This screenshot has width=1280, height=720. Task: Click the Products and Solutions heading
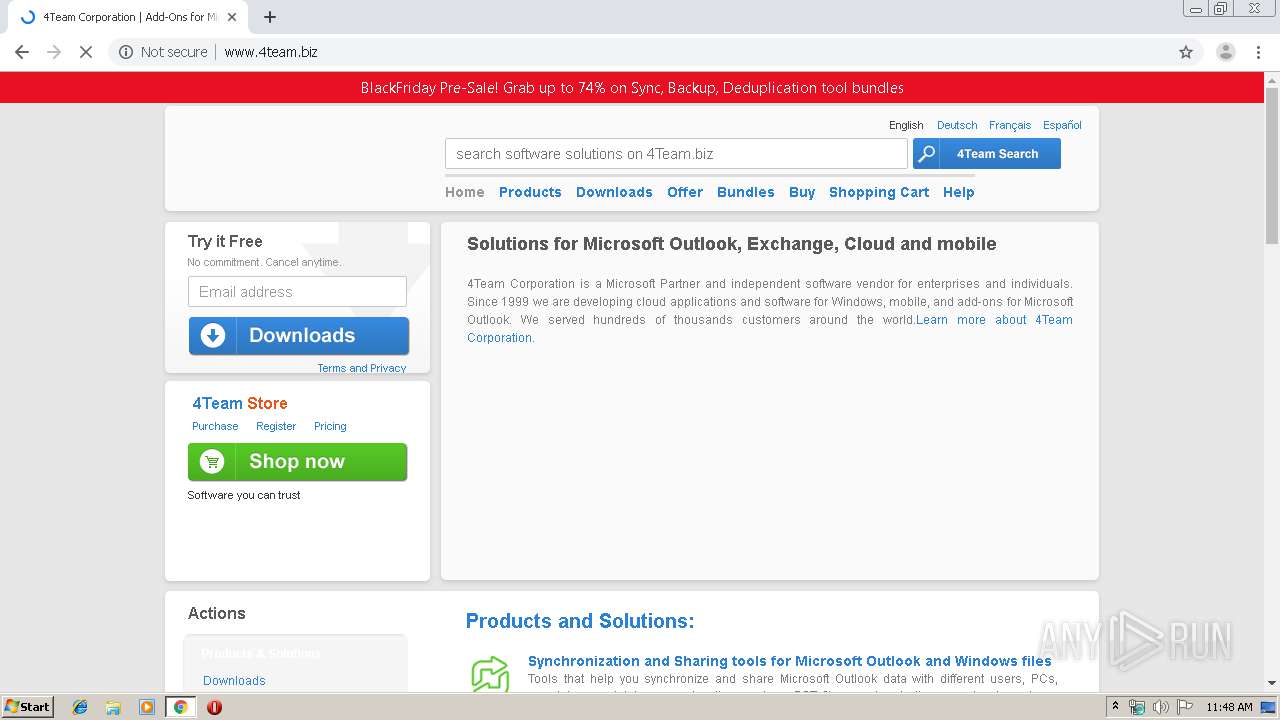pyautogui.click(x=580, y=621)
